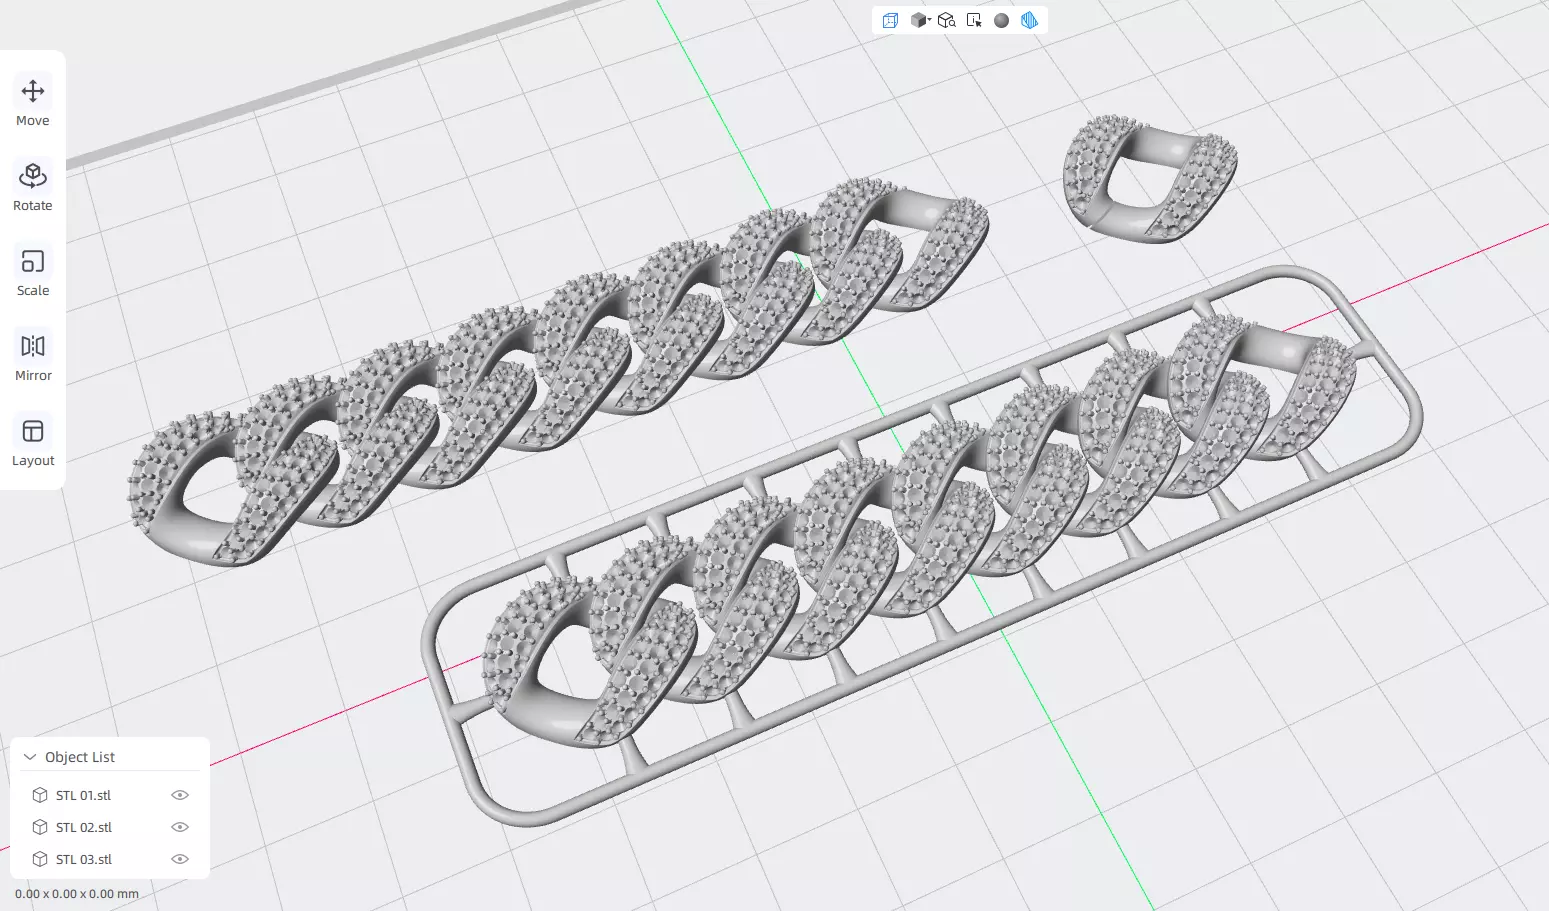1549x911 pixels.
Task: Click the cube icon beside STL 01.stl
Action: pos(40,795)
